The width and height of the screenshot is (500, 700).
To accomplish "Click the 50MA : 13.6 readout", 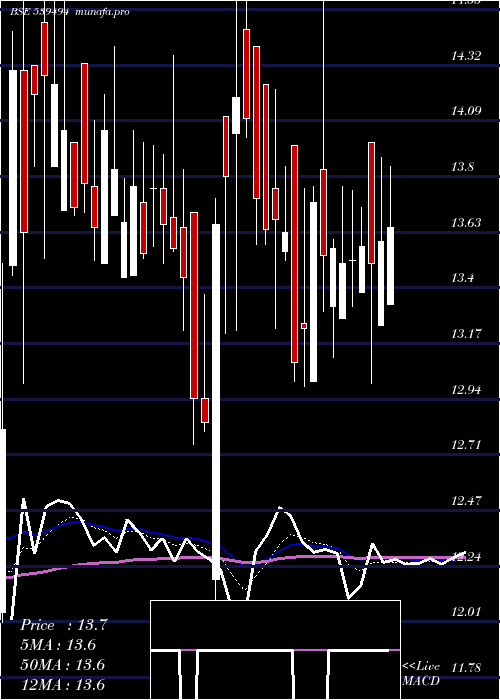I will coord(62,665).
